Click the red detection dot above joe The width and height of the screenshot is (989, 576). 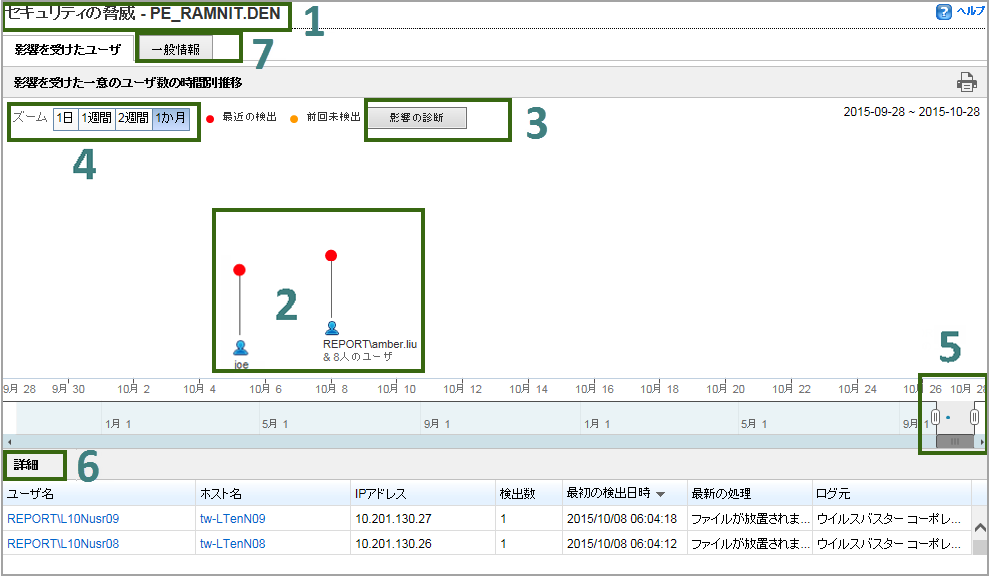239,270
